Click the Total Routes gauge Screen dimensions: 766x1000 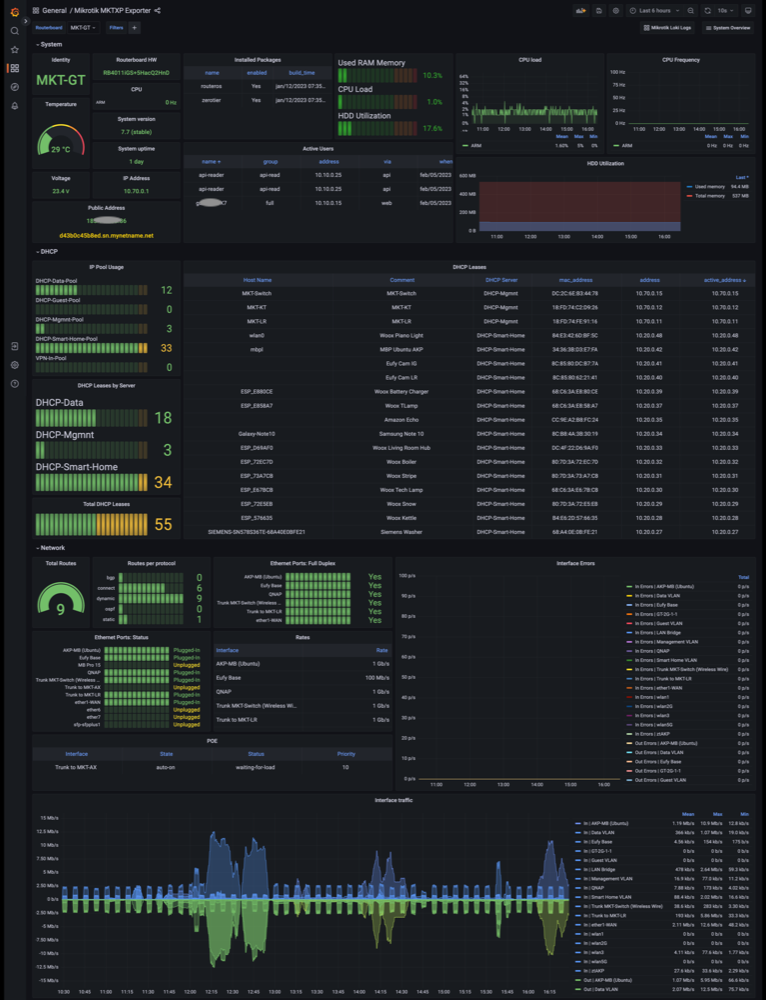click(x=61, y=599)
